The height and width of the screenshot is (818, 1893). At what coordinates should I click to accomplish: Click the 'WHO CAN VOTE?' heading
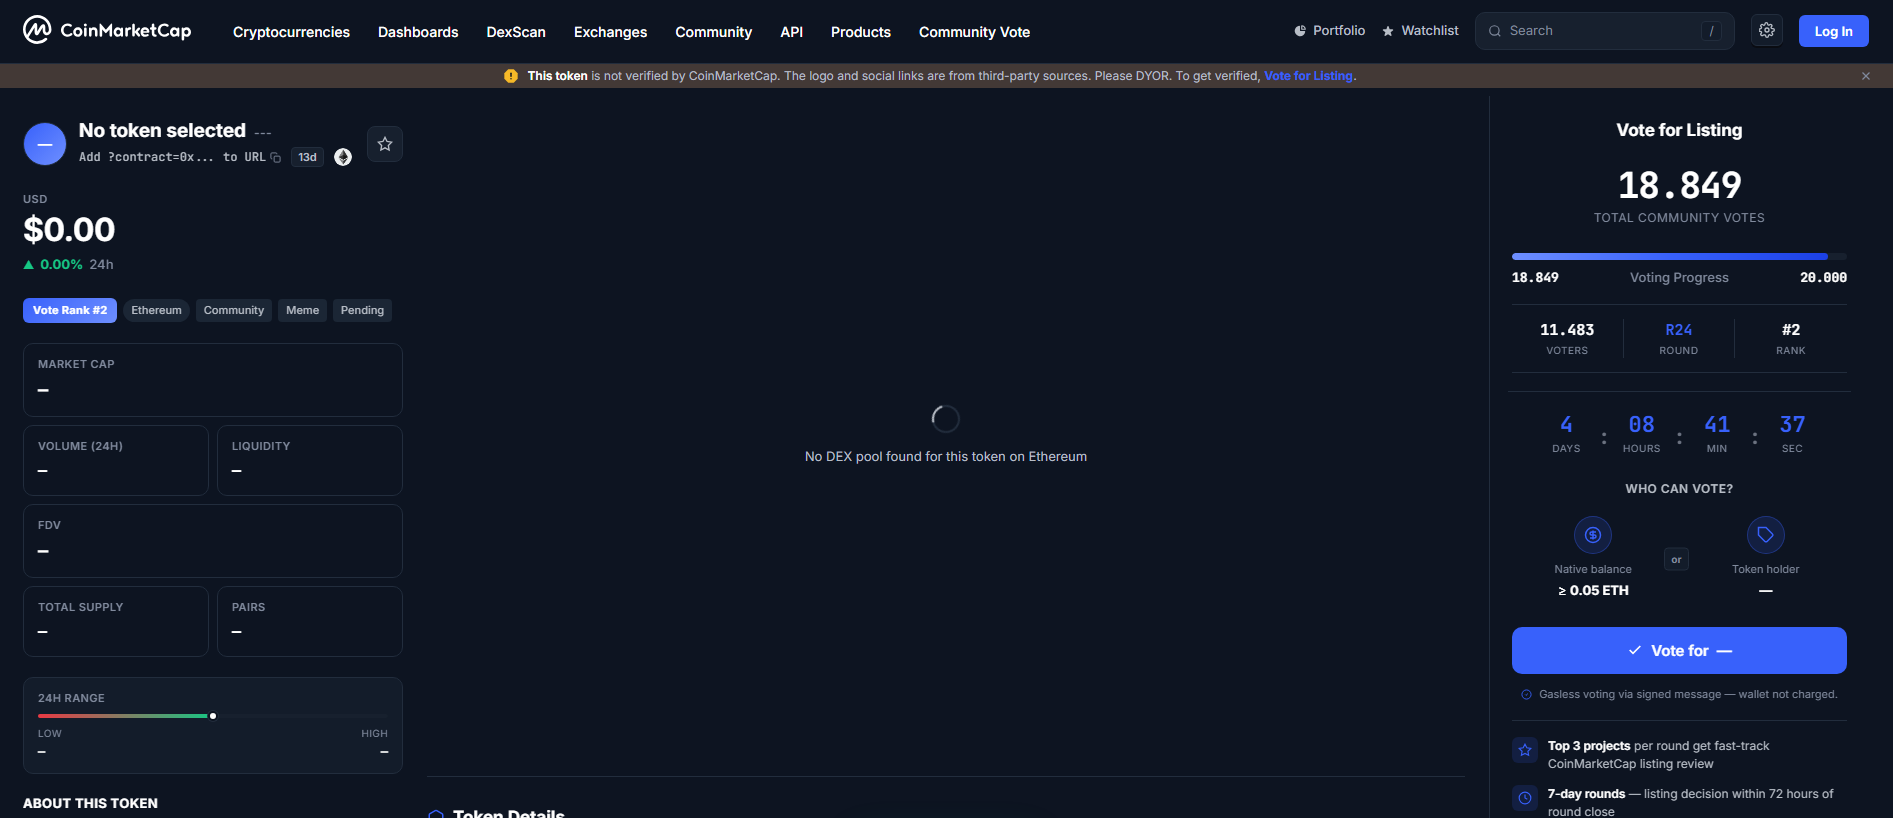(x=1679, y=489)
